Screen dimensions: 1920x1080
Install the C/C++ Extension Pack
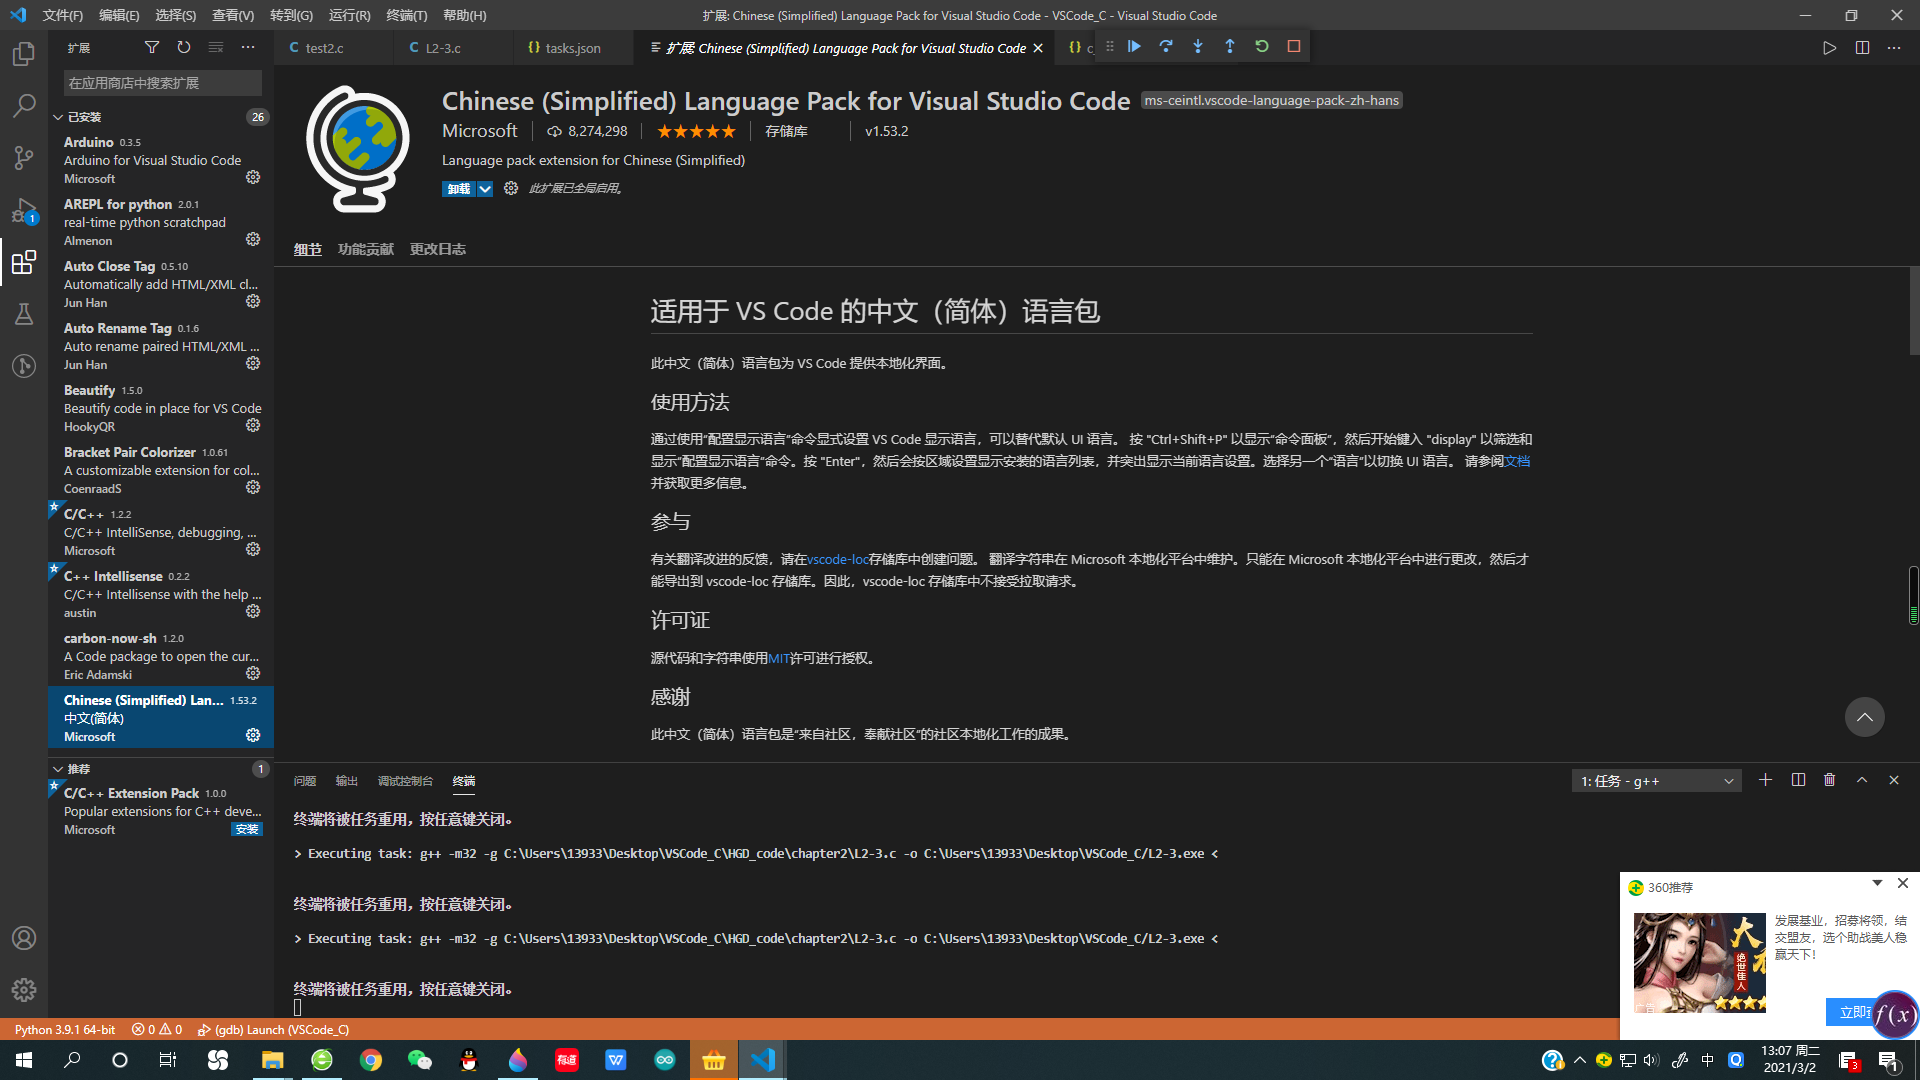(247, 829)
